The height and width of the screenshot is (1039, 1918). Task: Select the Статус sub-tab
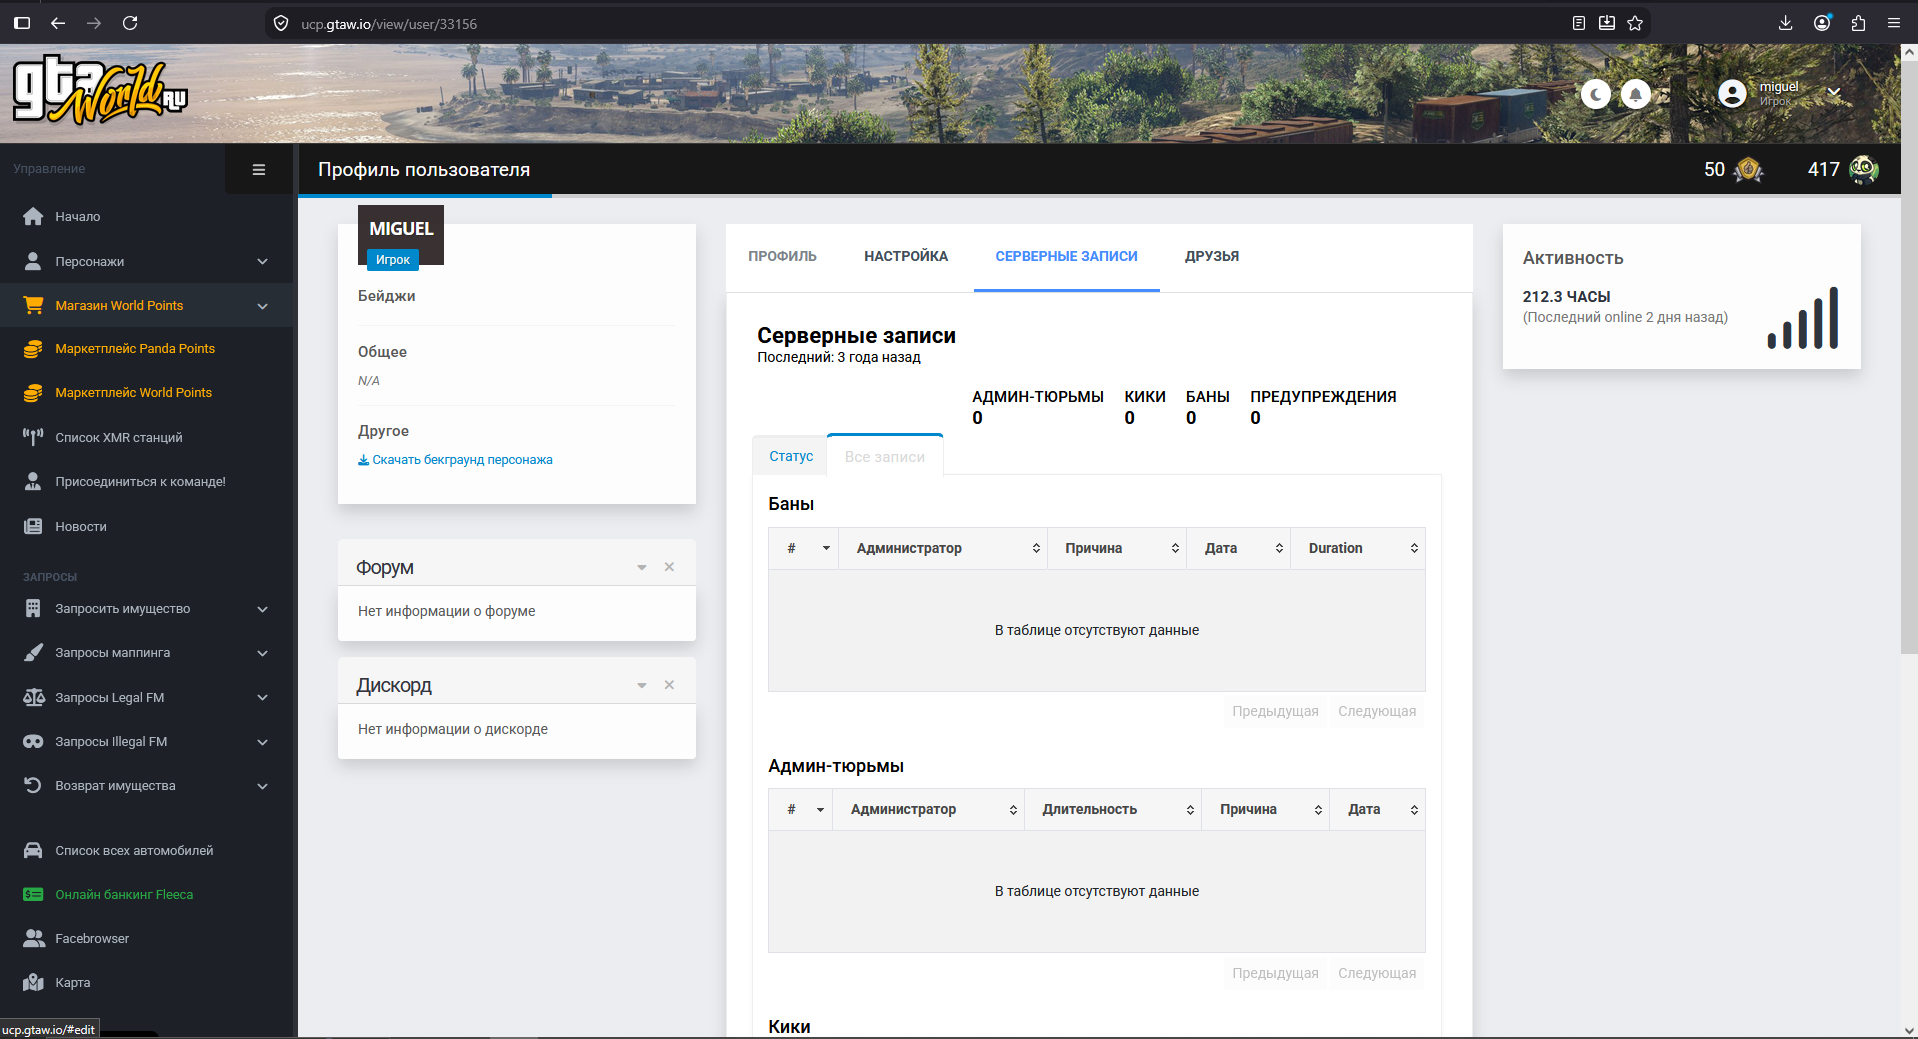point(790,456)
